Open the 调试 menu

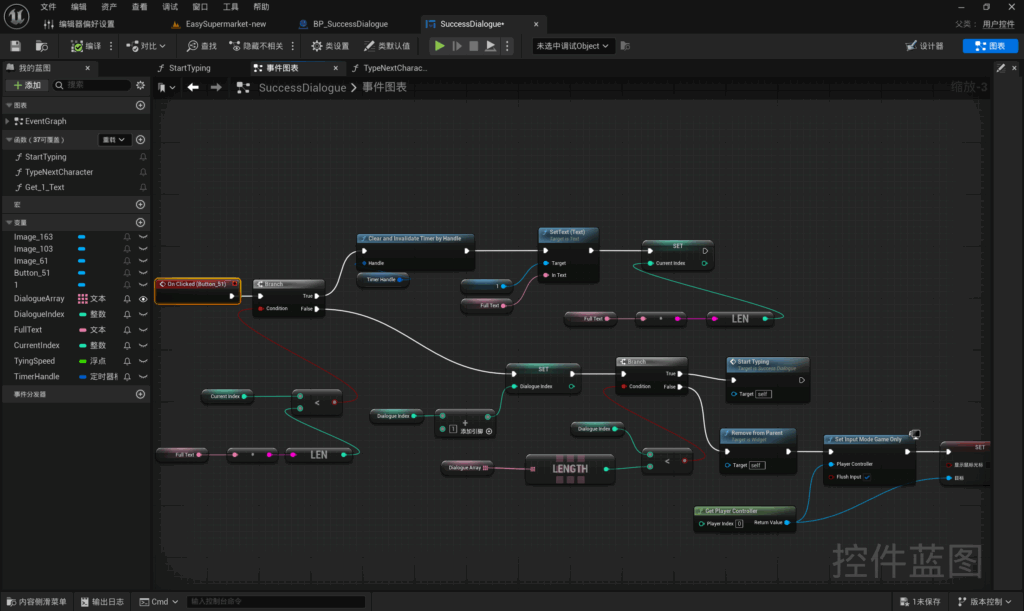tap(170, 7)
